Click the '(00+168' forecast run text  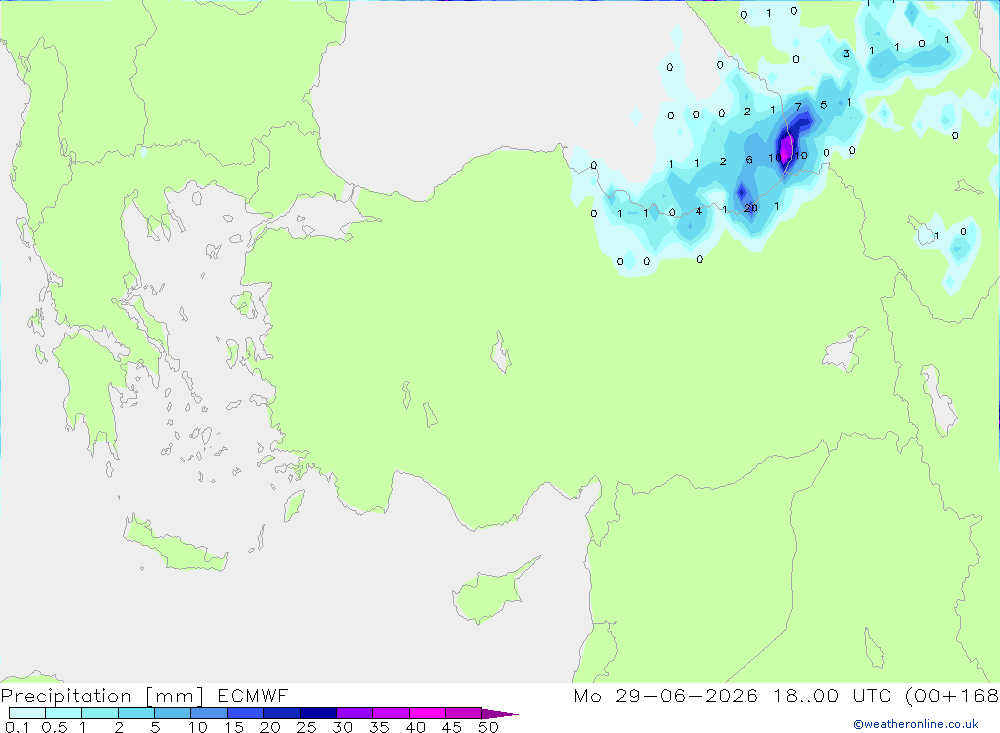(x=952, y=696)
